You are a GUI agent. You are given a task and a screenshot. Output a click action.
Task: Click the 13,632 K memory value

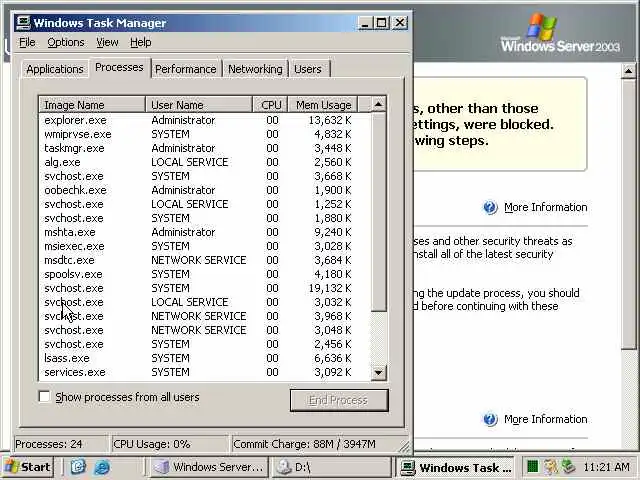click(x=330, y=120)
